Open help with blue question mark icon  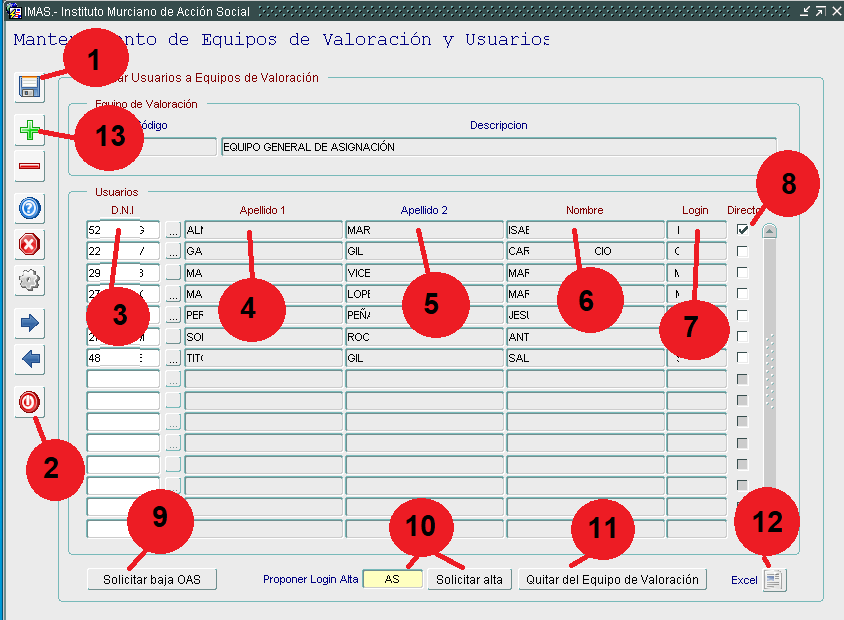[30, 208]
